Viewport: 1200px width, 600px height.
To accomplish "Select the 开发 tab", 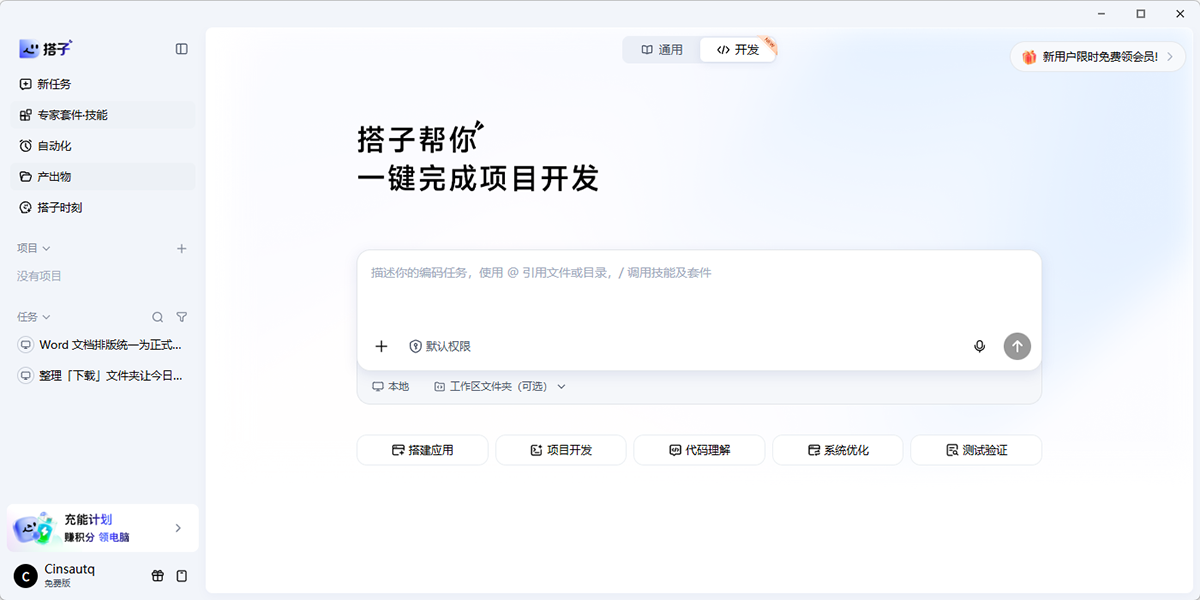I will coord(738,50).
